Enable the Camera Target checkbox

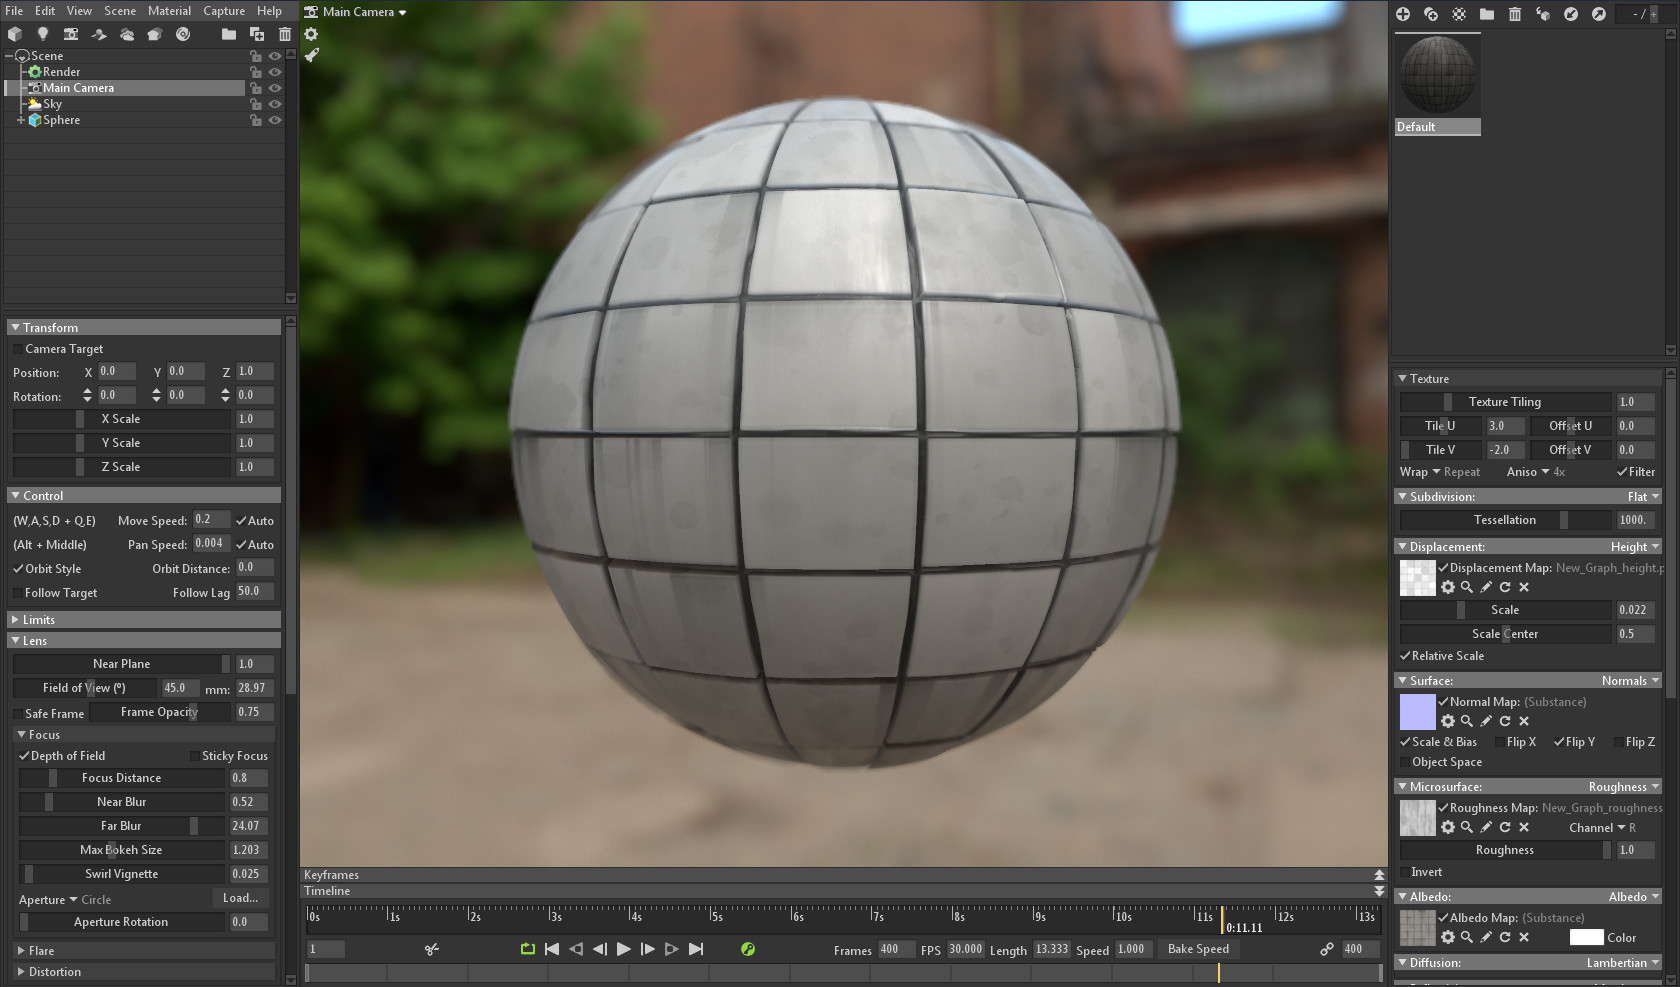18,348
